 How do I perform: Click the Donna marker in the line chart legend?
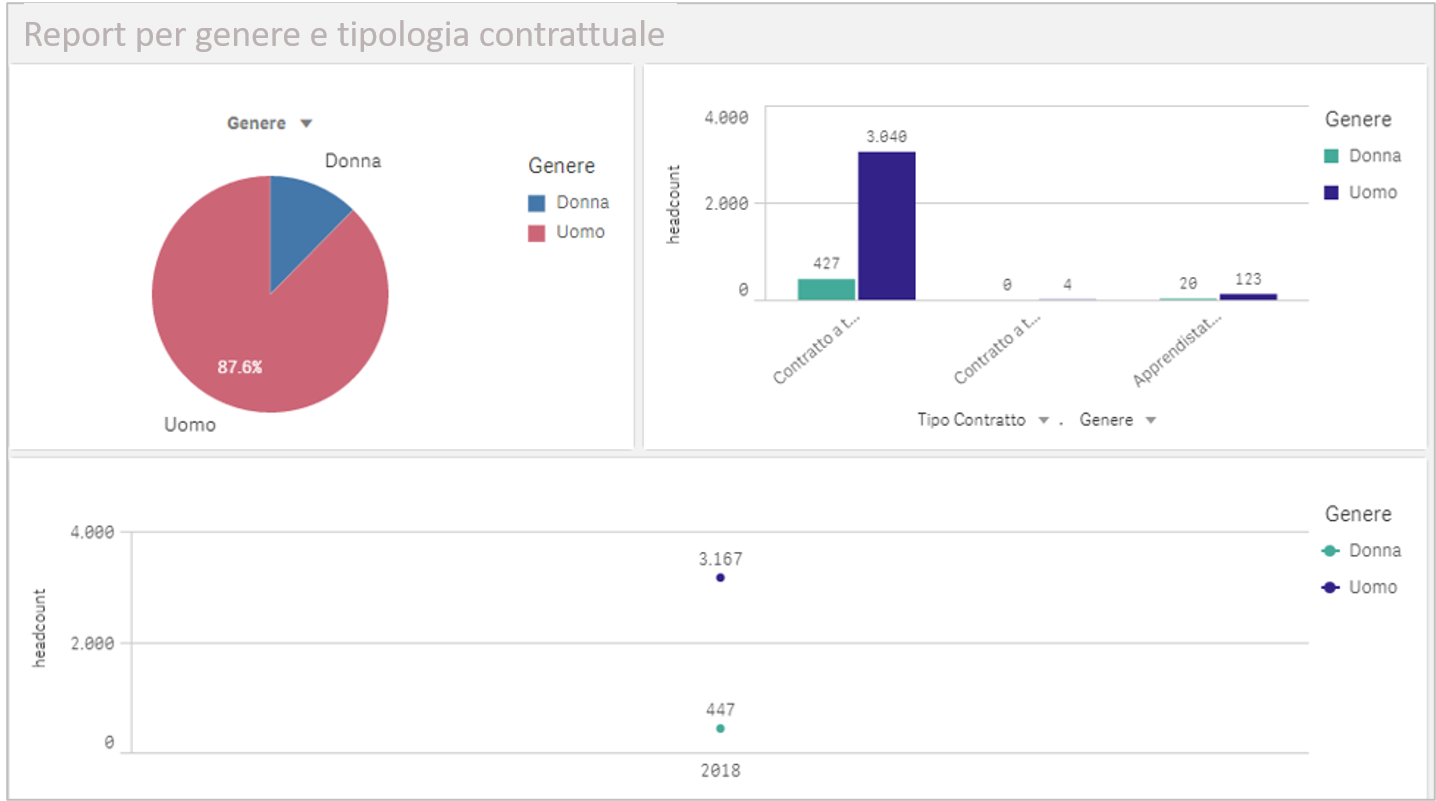(x=1331, y=551)
